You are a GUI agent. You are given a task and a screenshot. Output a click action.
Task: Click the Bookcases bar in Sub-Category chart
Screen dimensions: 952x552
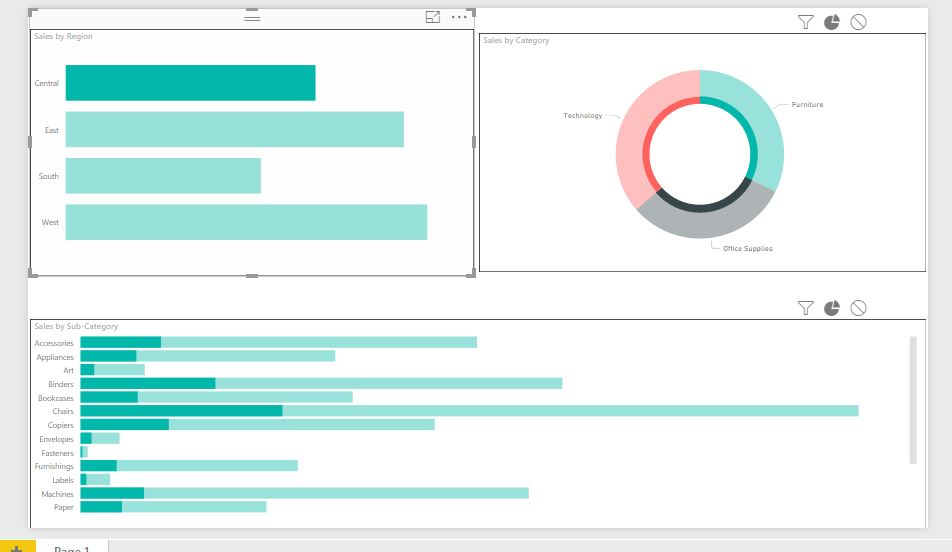(x=216, y=397)
